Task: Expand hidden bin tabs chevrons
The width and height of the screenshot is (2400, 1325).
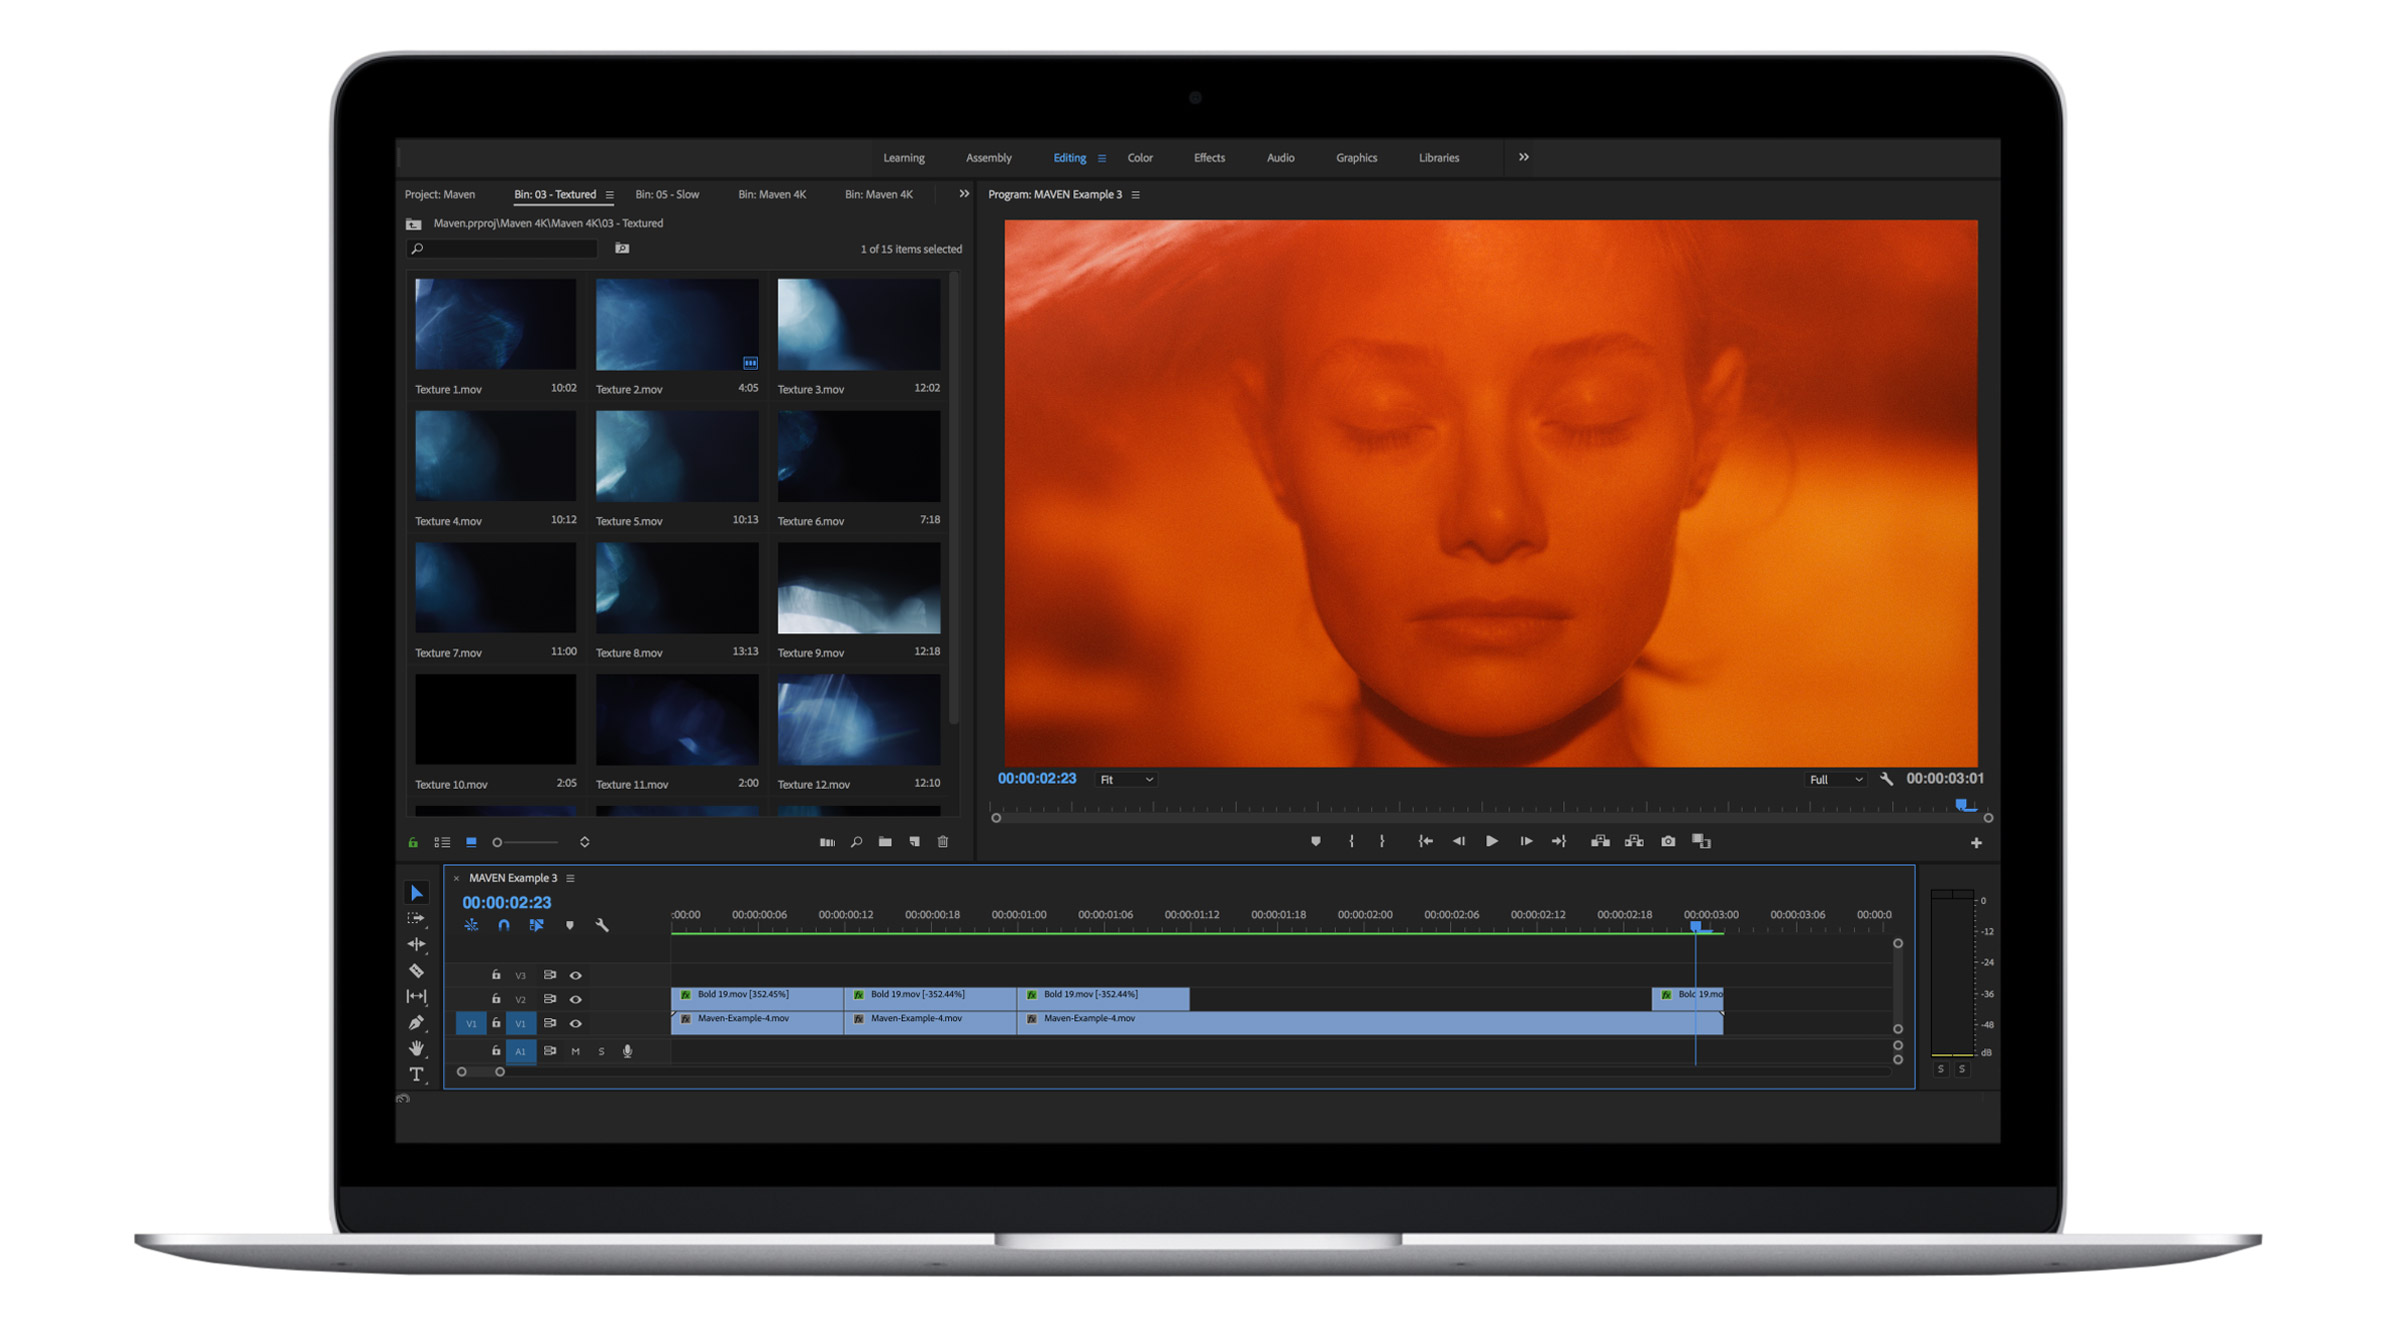Action: pyautogui.click(x=964, y=194)
